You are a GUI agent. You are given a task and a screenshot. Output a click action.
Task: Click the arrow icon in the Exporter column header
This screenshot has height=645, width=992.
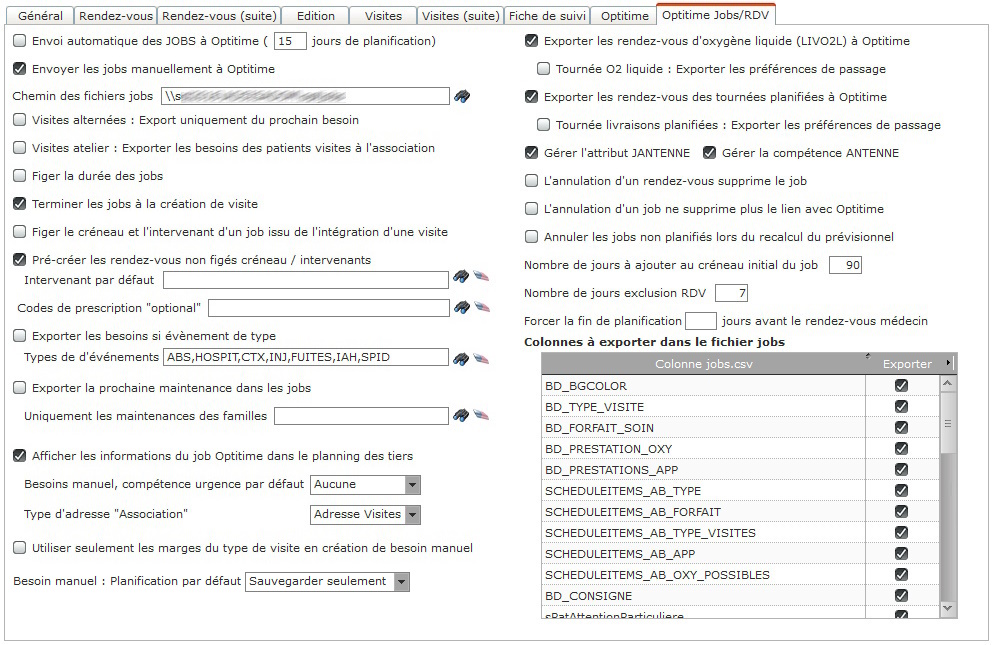click(x=948, y=362)
